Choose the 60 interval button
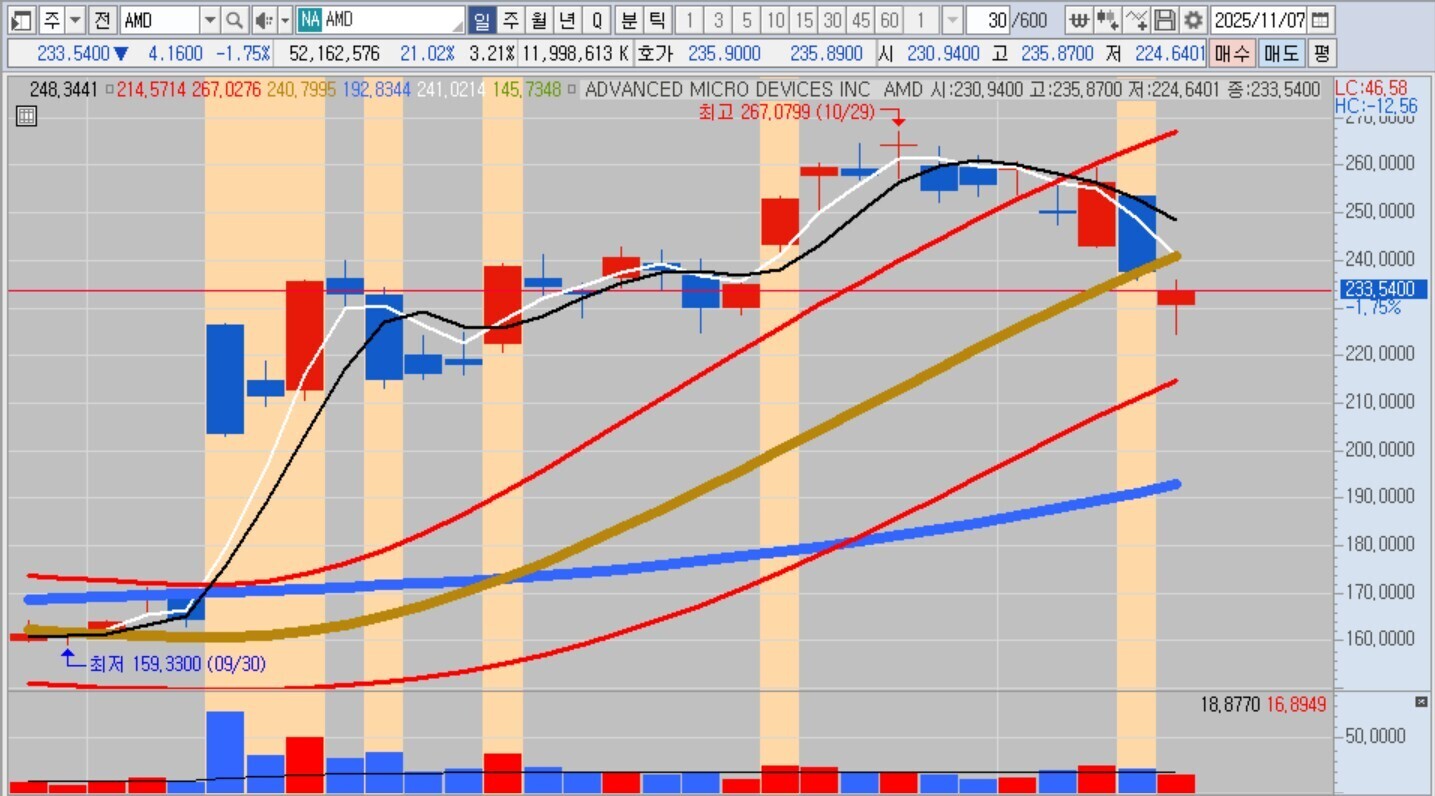Image resolution: width=1435 pixels, height=796 pixels. [889, 19]
